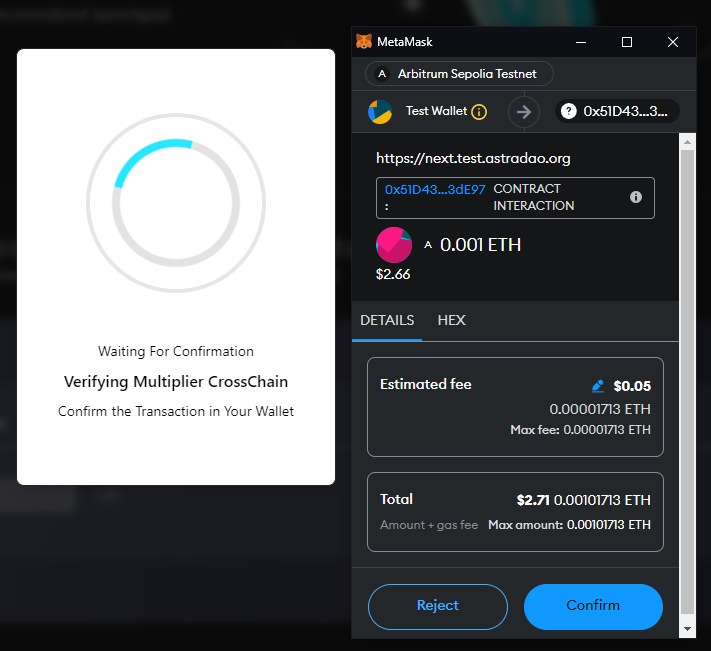This screenshot has width=711, height=651.
Task: Click the Confirm the Transaction in Your Wallet text
Action: point(176,411)
